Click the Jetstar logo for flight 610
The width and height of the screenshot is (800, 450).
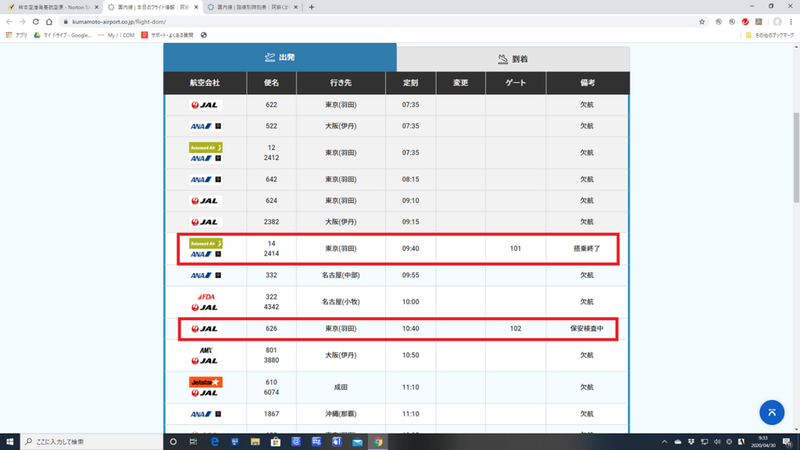pos(206,382)
